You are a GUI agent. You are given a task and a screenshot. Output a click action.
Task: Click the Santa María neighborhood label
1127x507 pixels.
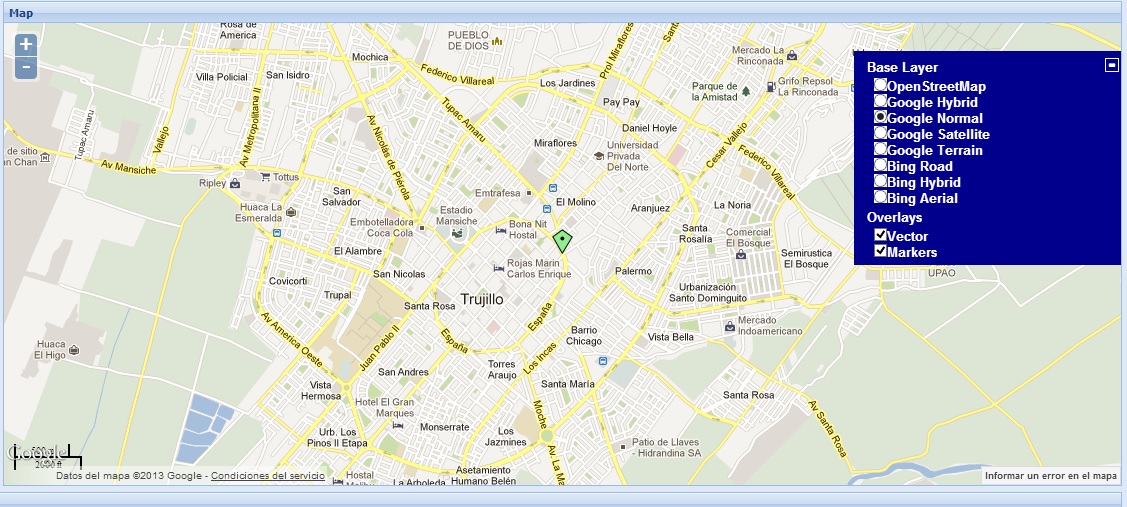[x=568, y=384]
